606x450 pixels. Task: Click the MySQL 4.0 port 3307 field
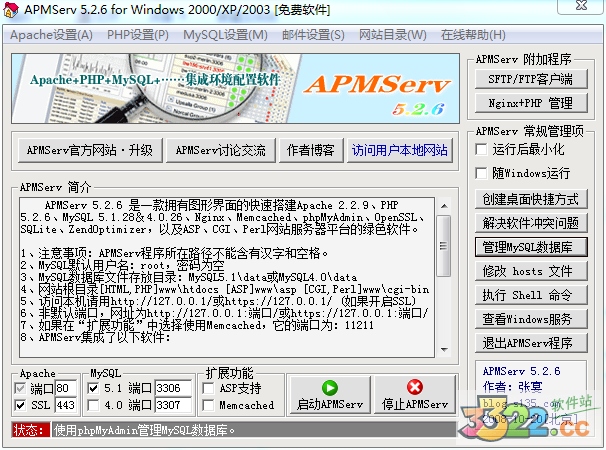click(174, 405)
